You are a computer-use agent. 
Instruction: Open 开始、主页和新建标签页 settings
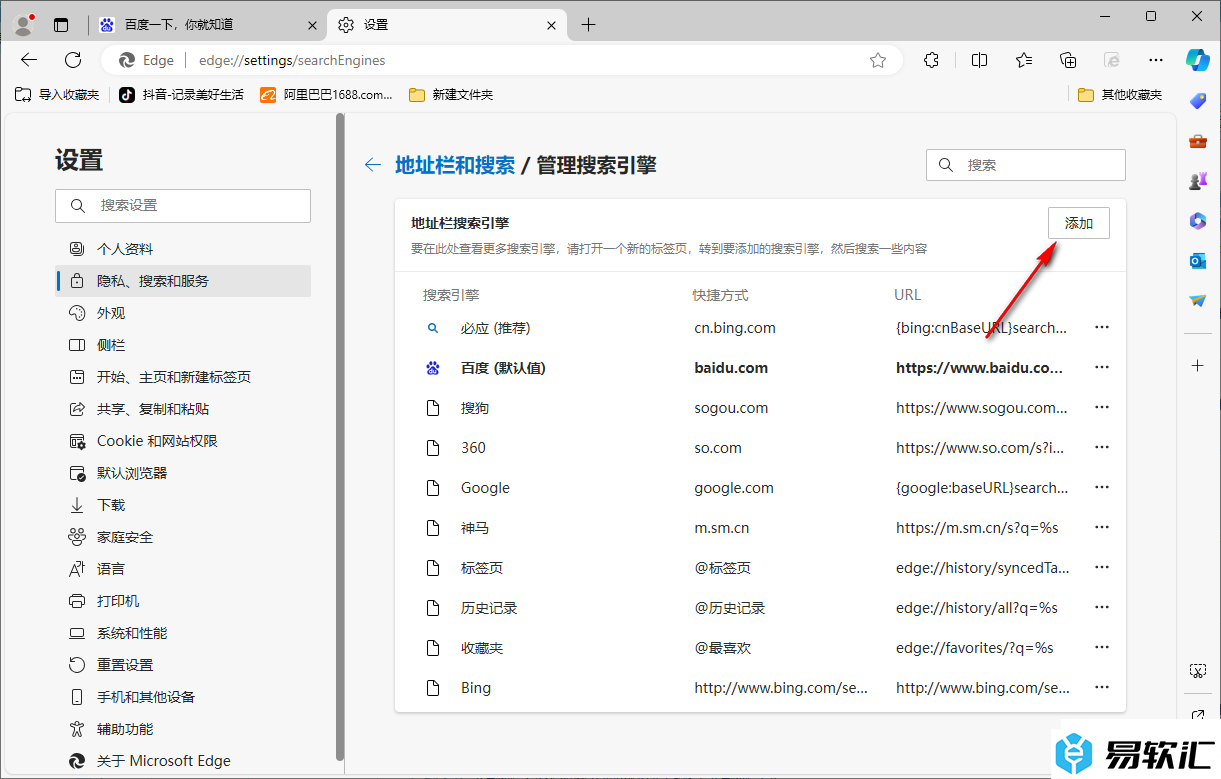tap(183, 377)
